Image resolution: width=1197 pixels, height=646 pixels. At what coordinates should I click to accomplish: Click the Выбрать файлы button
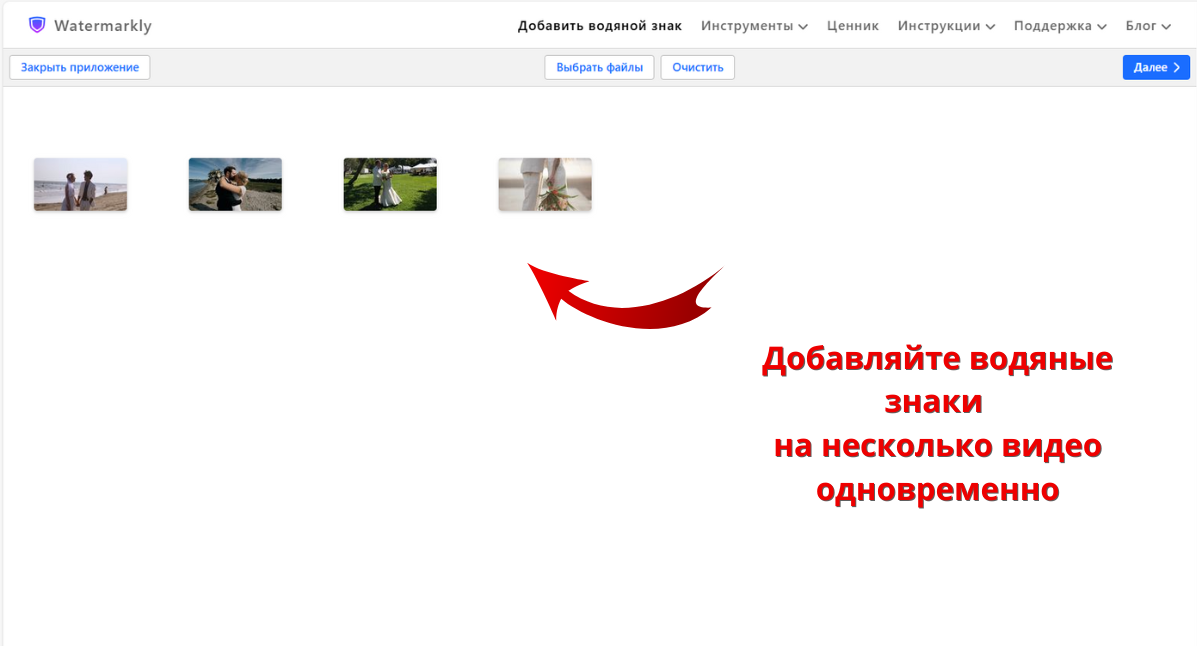599,67
